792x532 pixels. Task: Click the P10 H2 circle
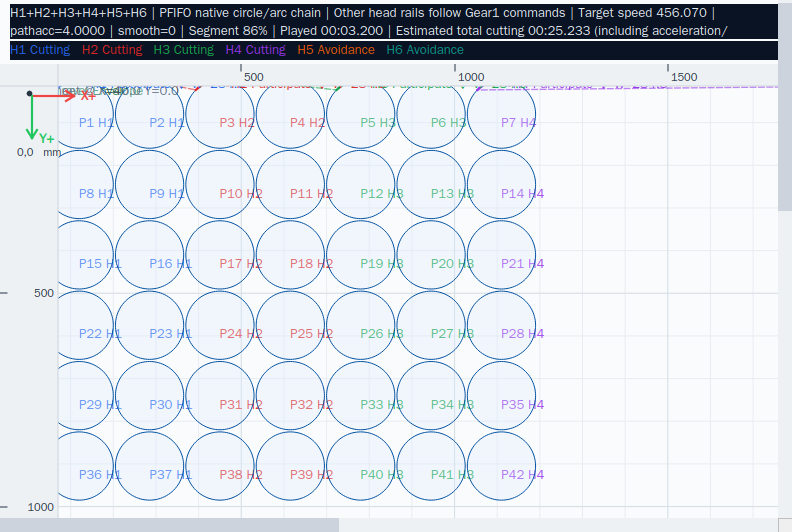pyautogui.click(x=220, y=184)
